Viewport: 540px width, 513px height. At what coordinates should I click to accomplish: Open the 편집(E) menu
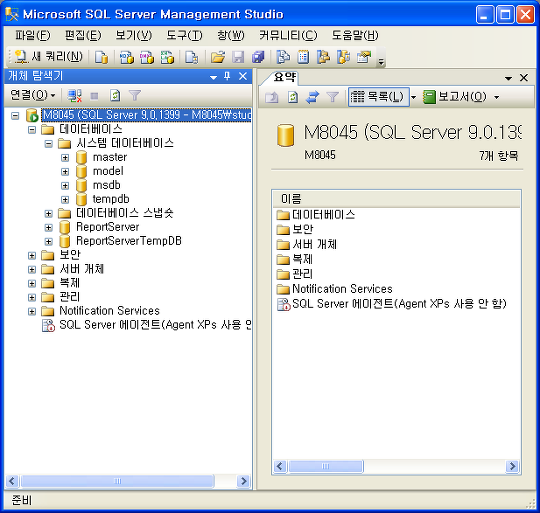pyautogui.click(x=83, y=35)
